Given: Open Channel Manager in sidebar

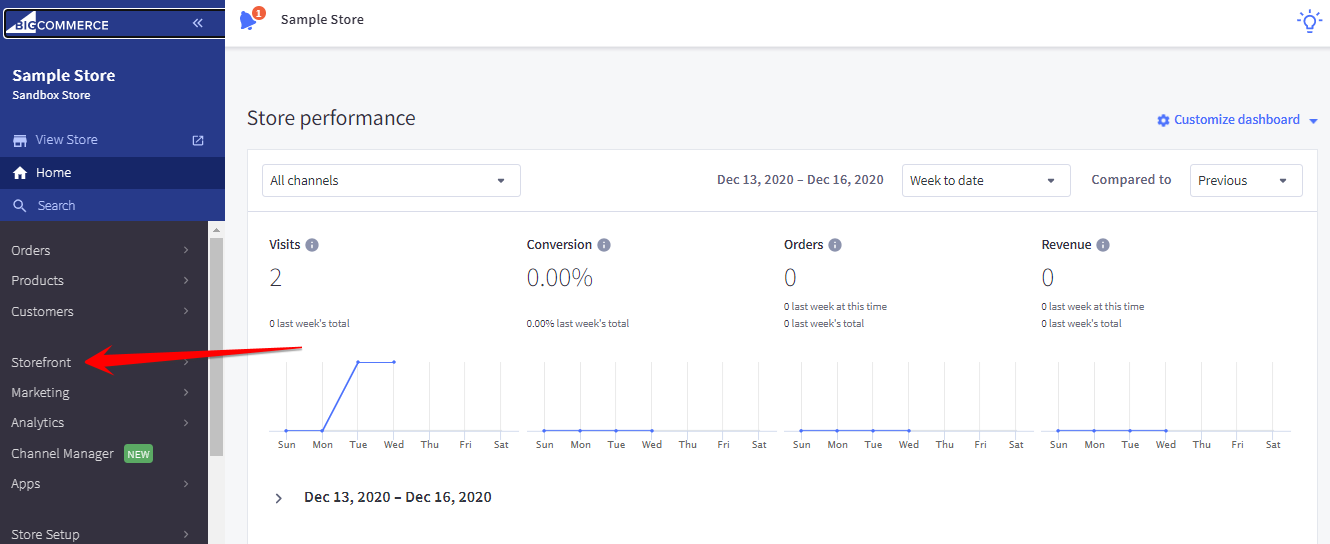Looking at the screenshot, I should click(62, 454).
